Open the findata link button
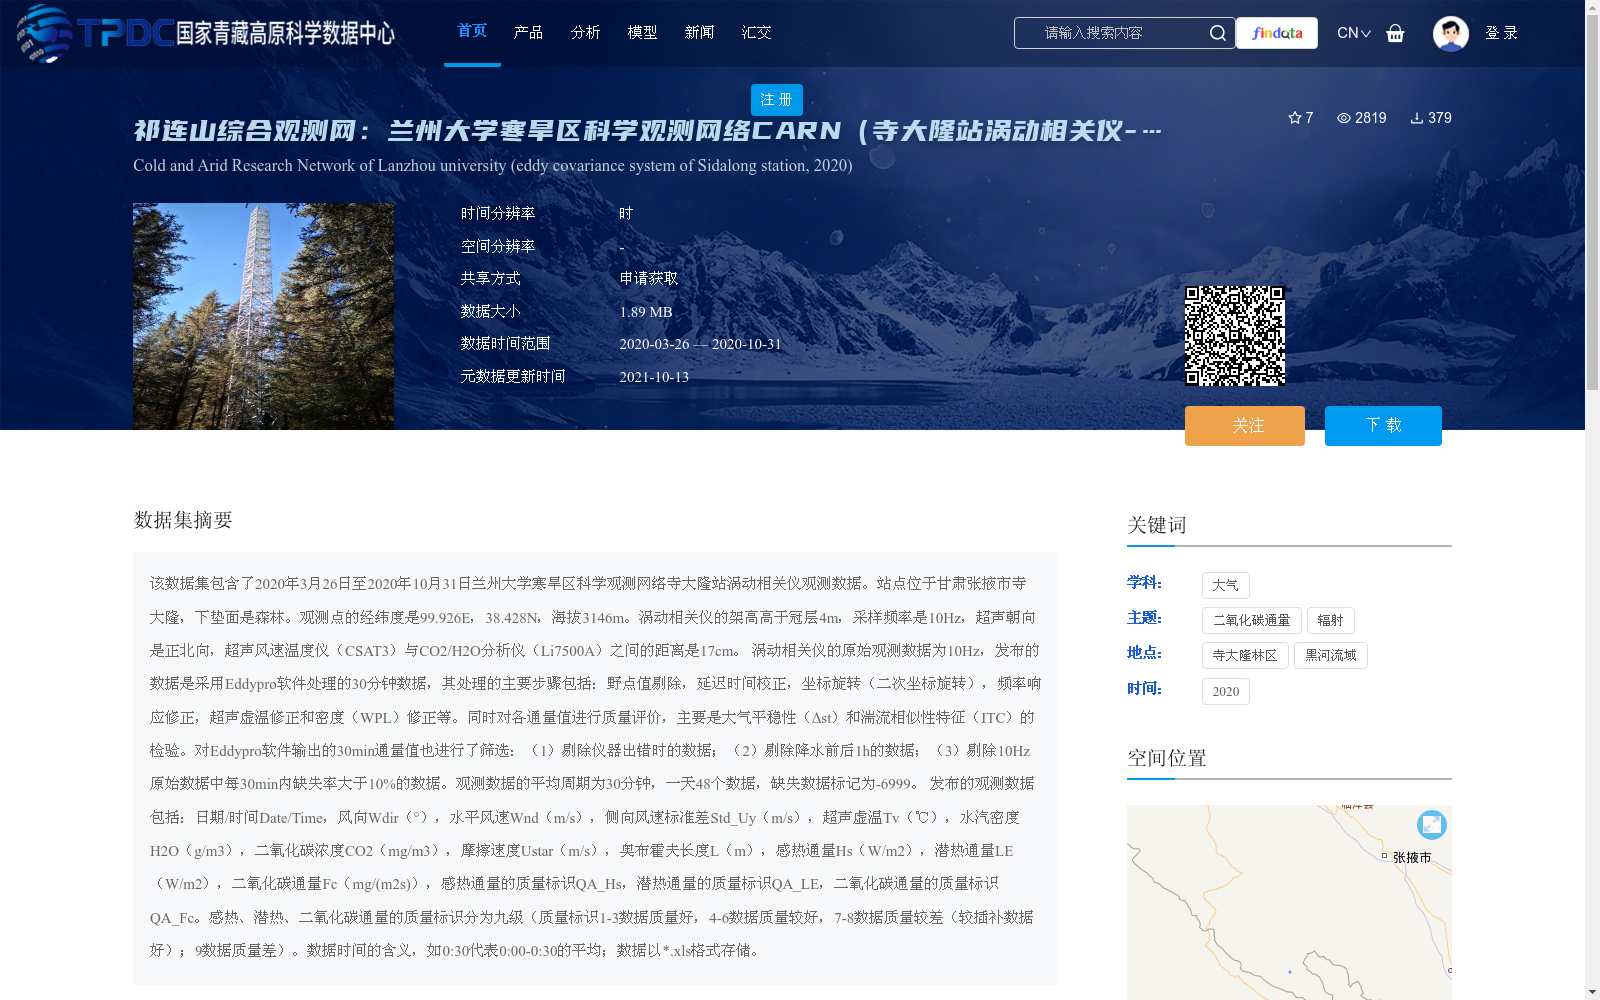This screenshot has height=1000, width=1600. [x=1277, y=33]
